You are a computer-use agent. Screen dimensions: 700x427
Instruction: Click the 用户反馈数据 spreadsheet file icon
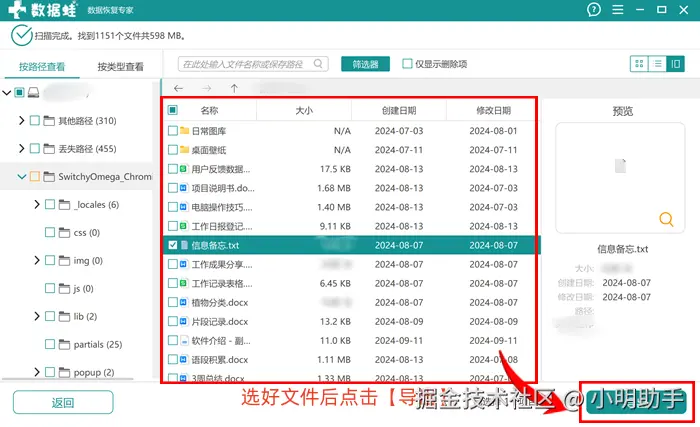coord(183,169)
